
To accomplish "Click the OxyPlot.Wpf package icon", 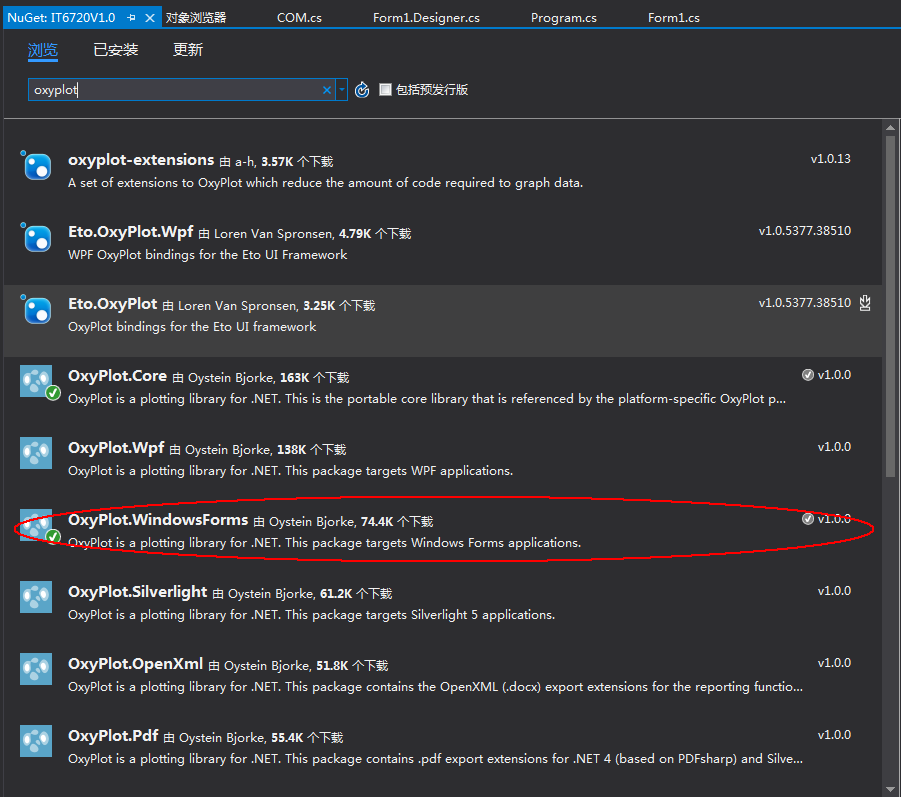I will [37, 453].
